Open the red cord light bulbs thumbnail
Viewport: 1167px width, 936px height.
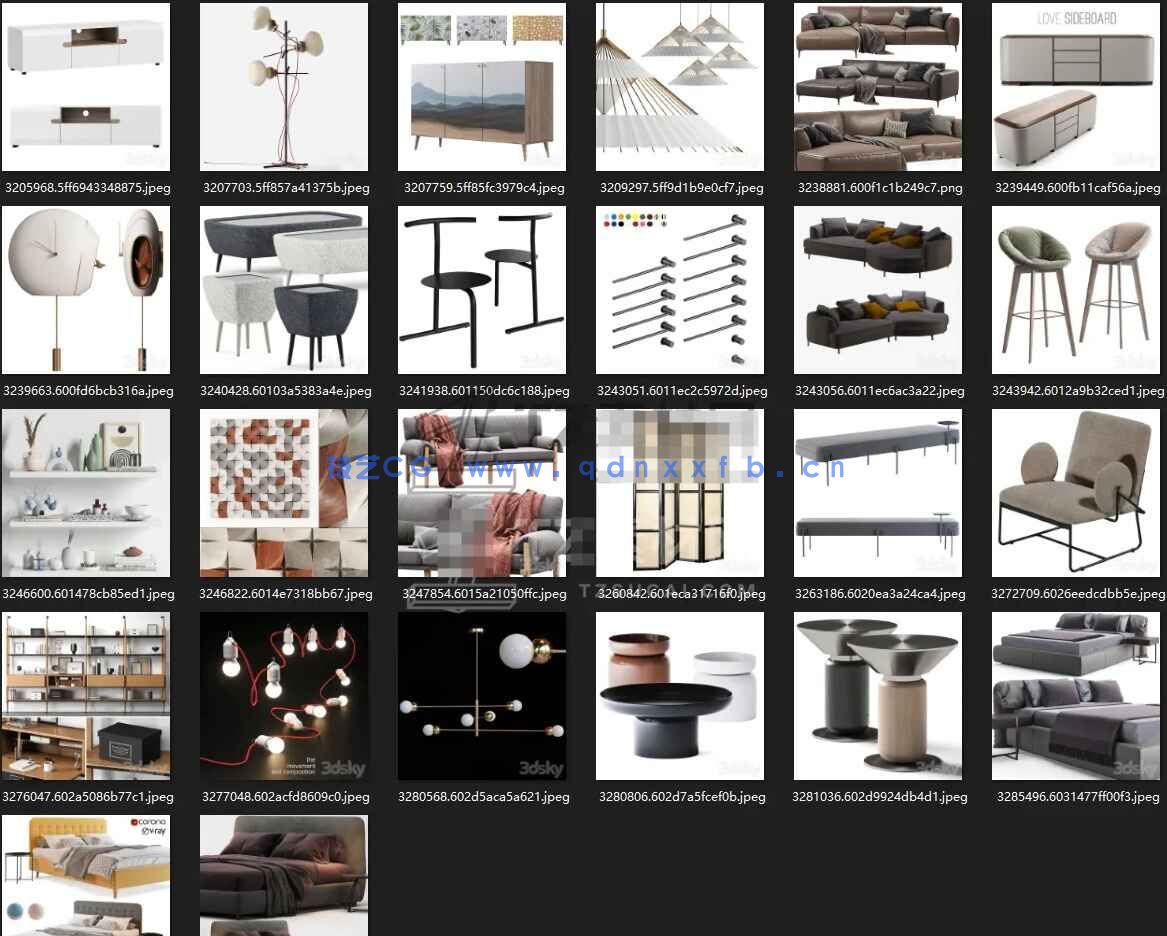tap(284, 696)
